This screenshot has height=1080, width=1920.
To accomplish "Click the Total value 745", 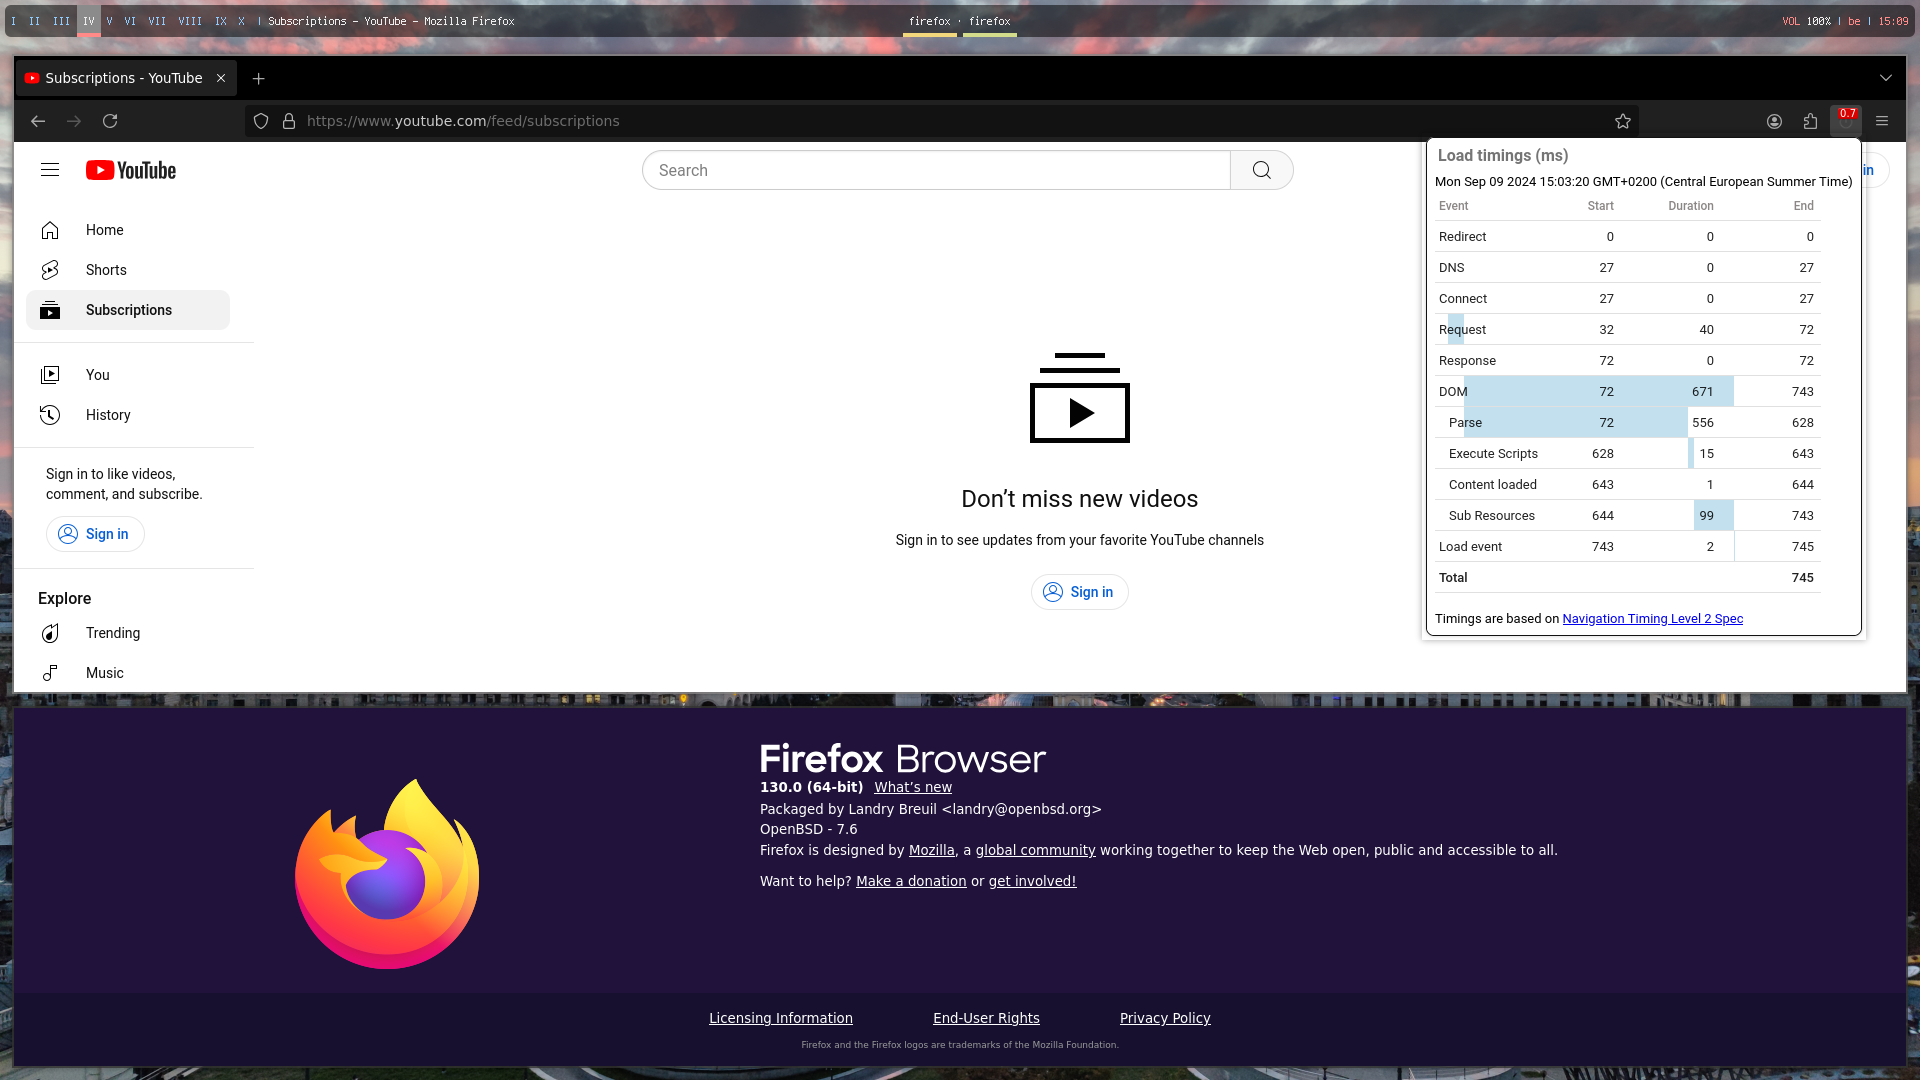I will [1802, 578].
